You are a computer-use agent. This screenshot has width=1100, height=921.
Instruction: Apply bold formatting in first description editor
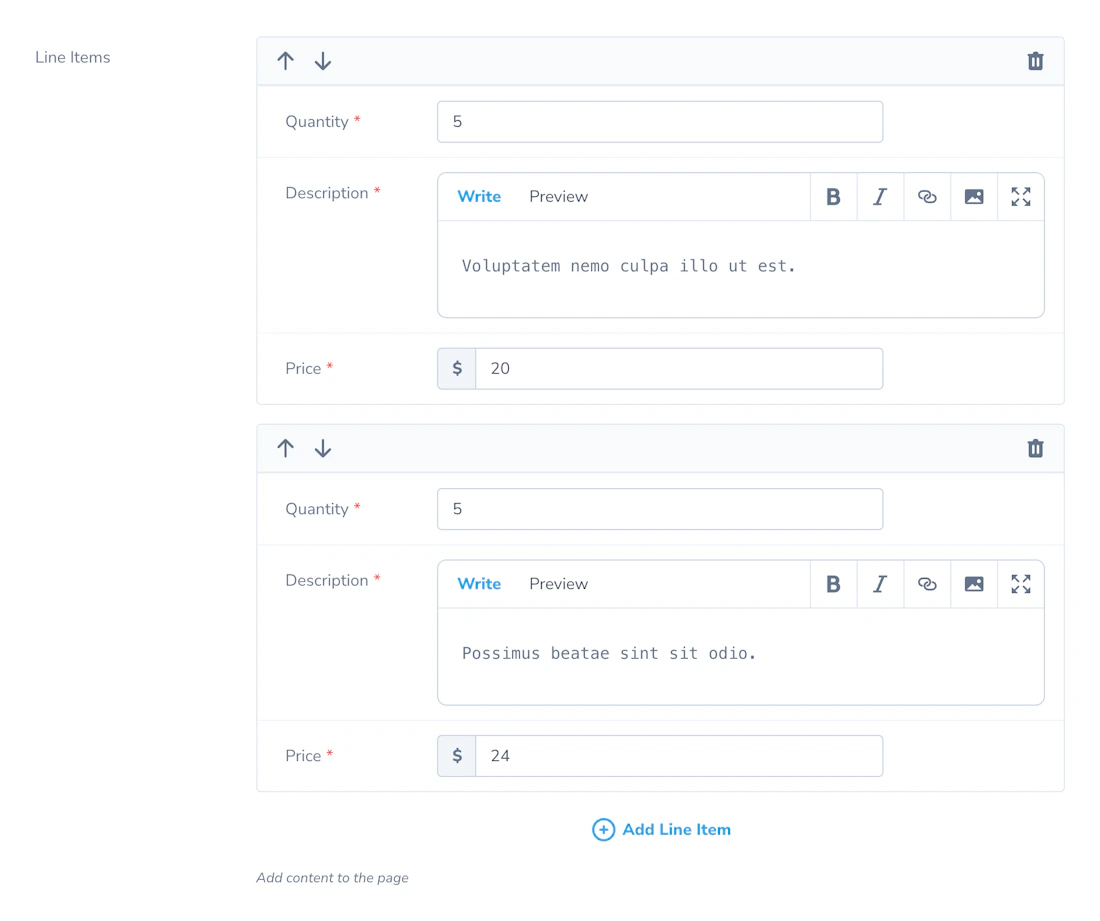(833, 196)
